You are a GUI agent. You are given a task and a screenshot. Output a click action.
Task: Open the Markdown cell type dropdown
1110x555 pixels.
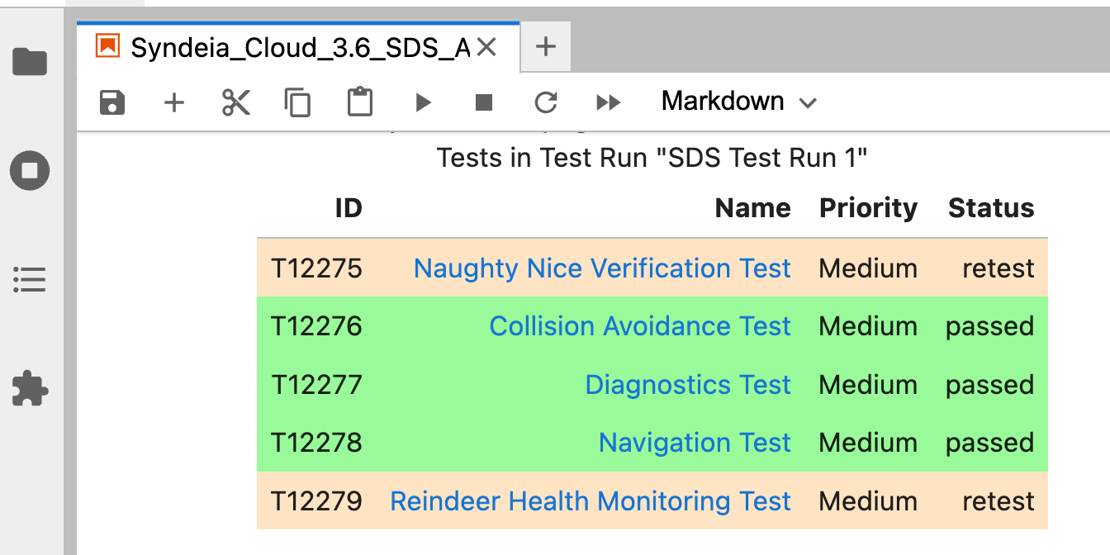[738, 101]
